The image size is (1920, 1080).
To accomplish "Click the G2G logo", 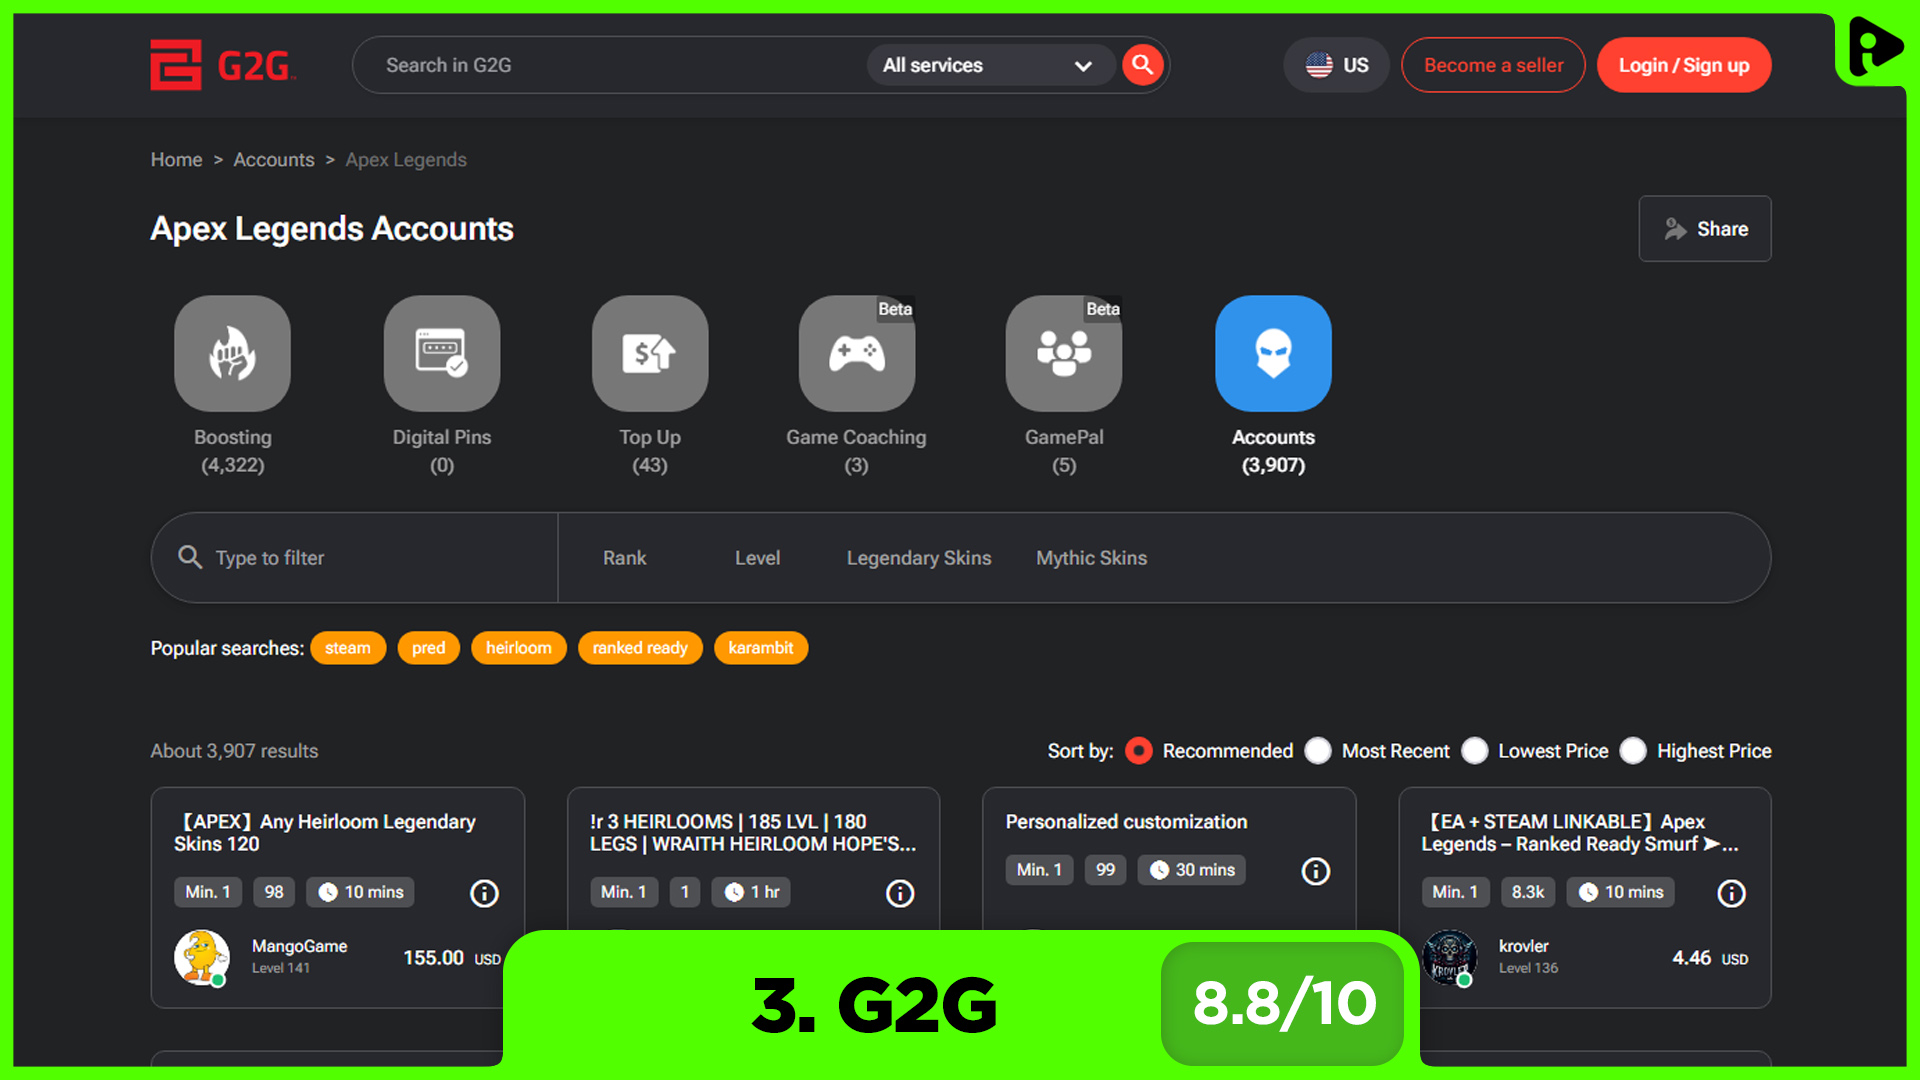I will click(222, 64).
